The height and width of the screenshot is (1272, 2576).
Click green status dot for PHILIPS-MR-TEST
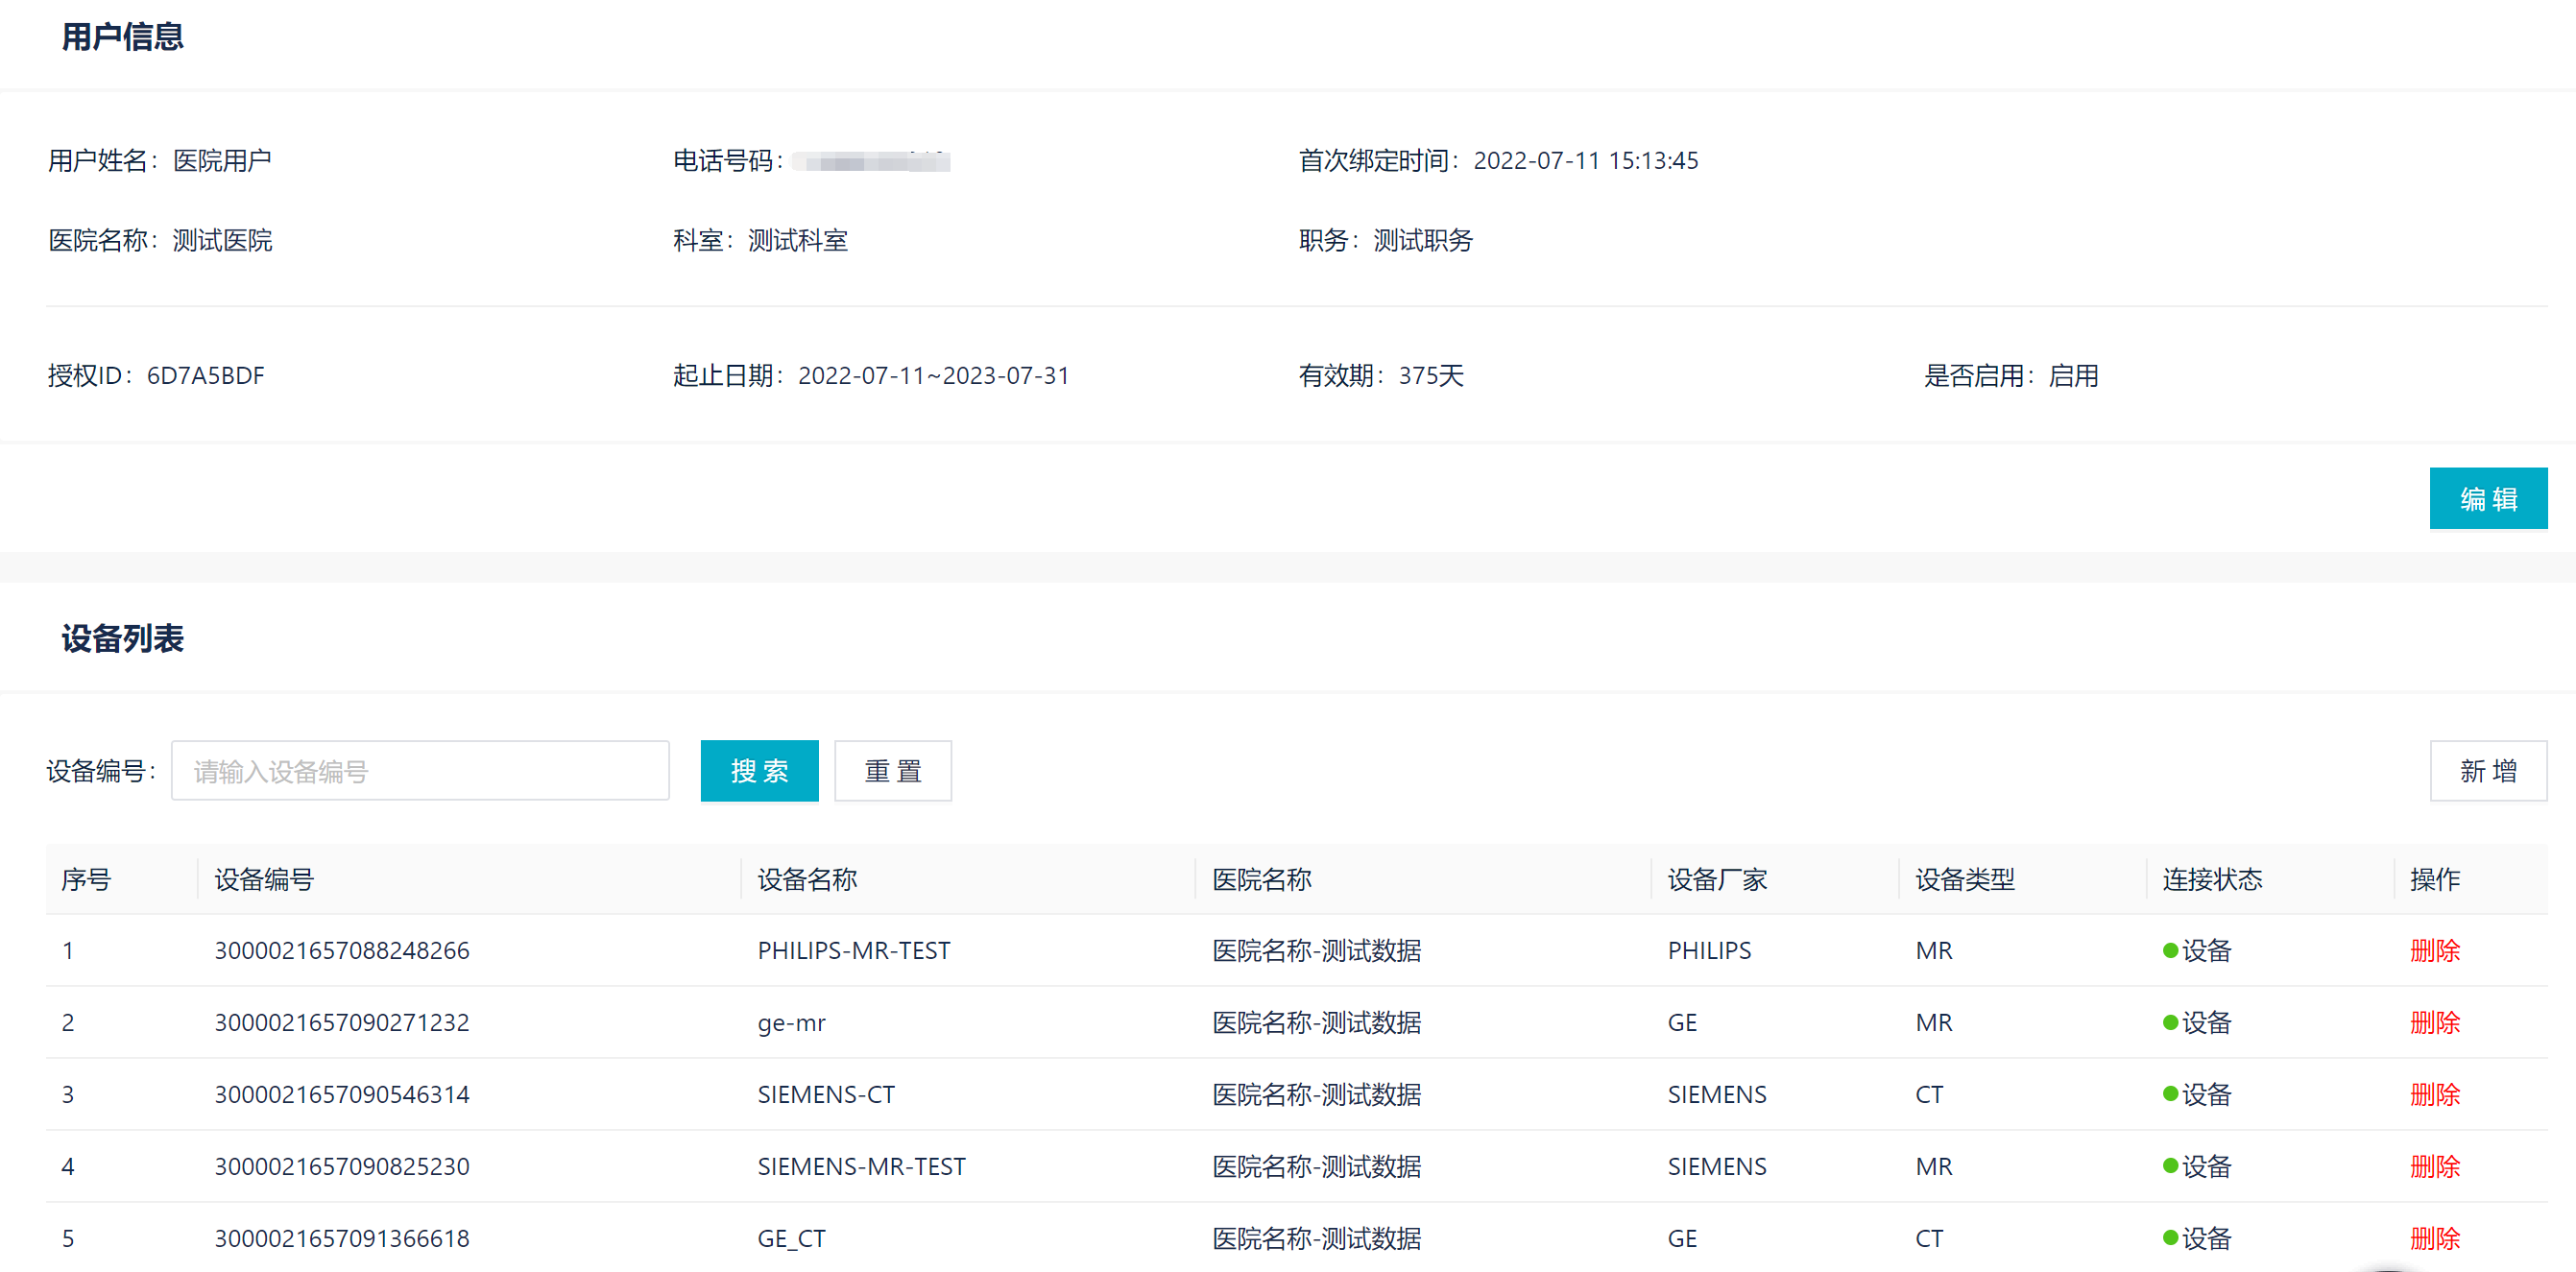pos(2170,950)
